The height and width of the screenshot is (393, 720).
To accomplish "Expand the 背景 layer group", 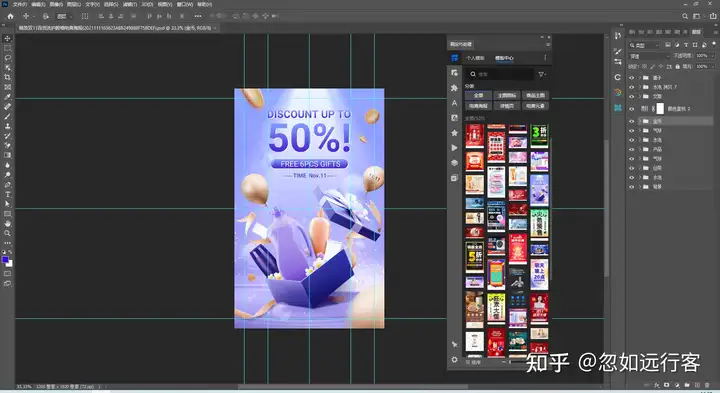I will pos(639,187).
